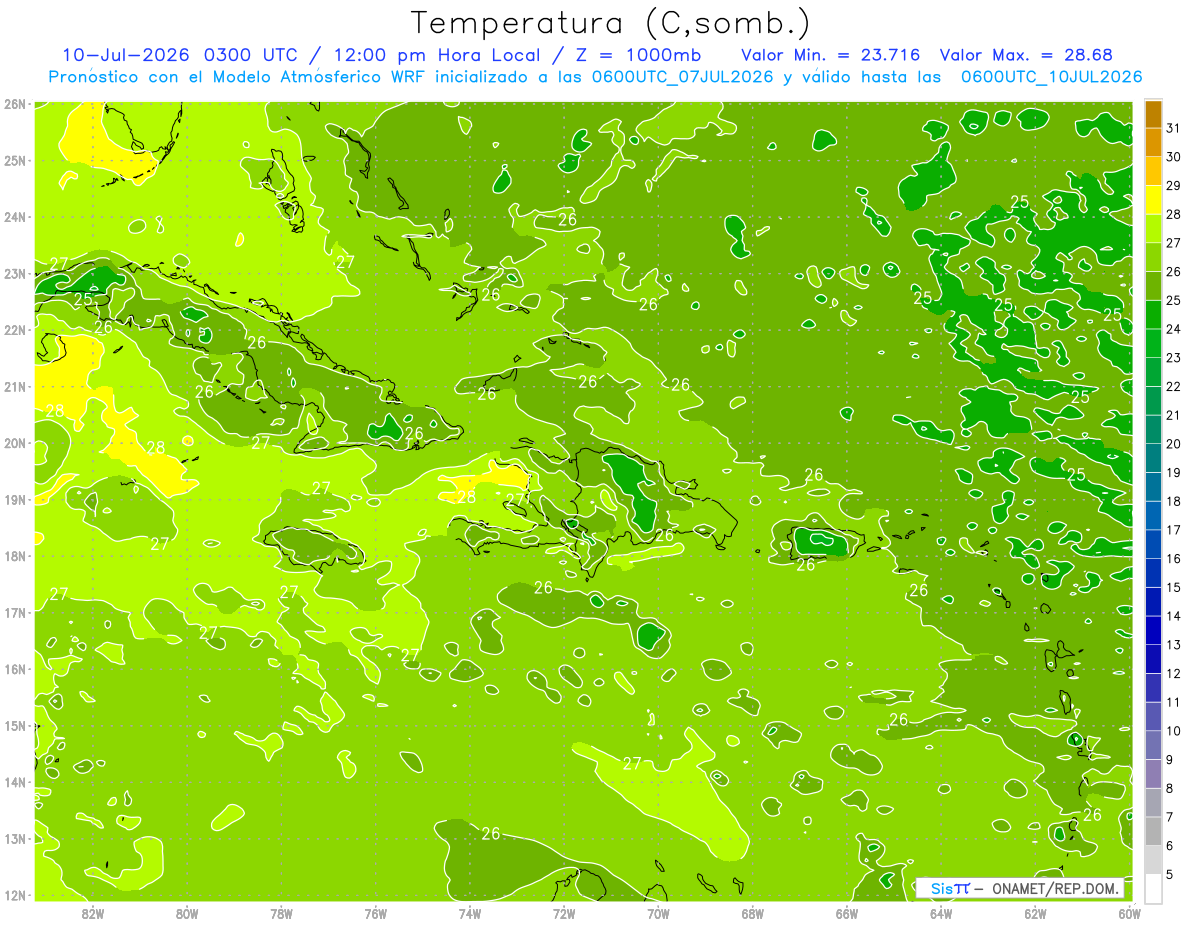
Task: Click the "16N" latitude label
Action: [x=15, y=669]
